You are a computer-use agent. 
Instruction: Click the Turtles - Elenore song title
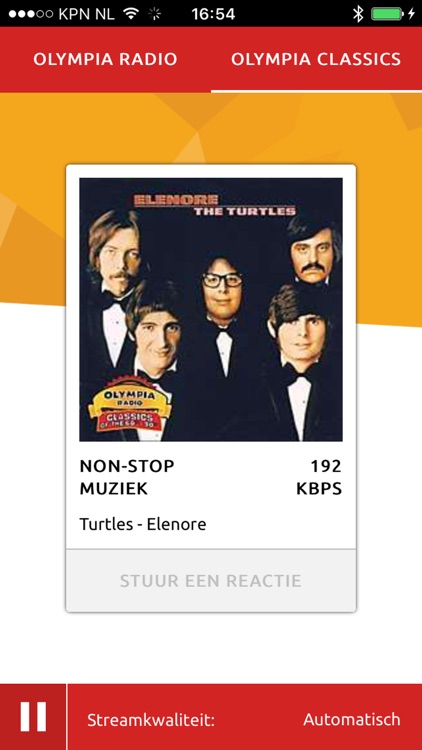click(143, 524)
